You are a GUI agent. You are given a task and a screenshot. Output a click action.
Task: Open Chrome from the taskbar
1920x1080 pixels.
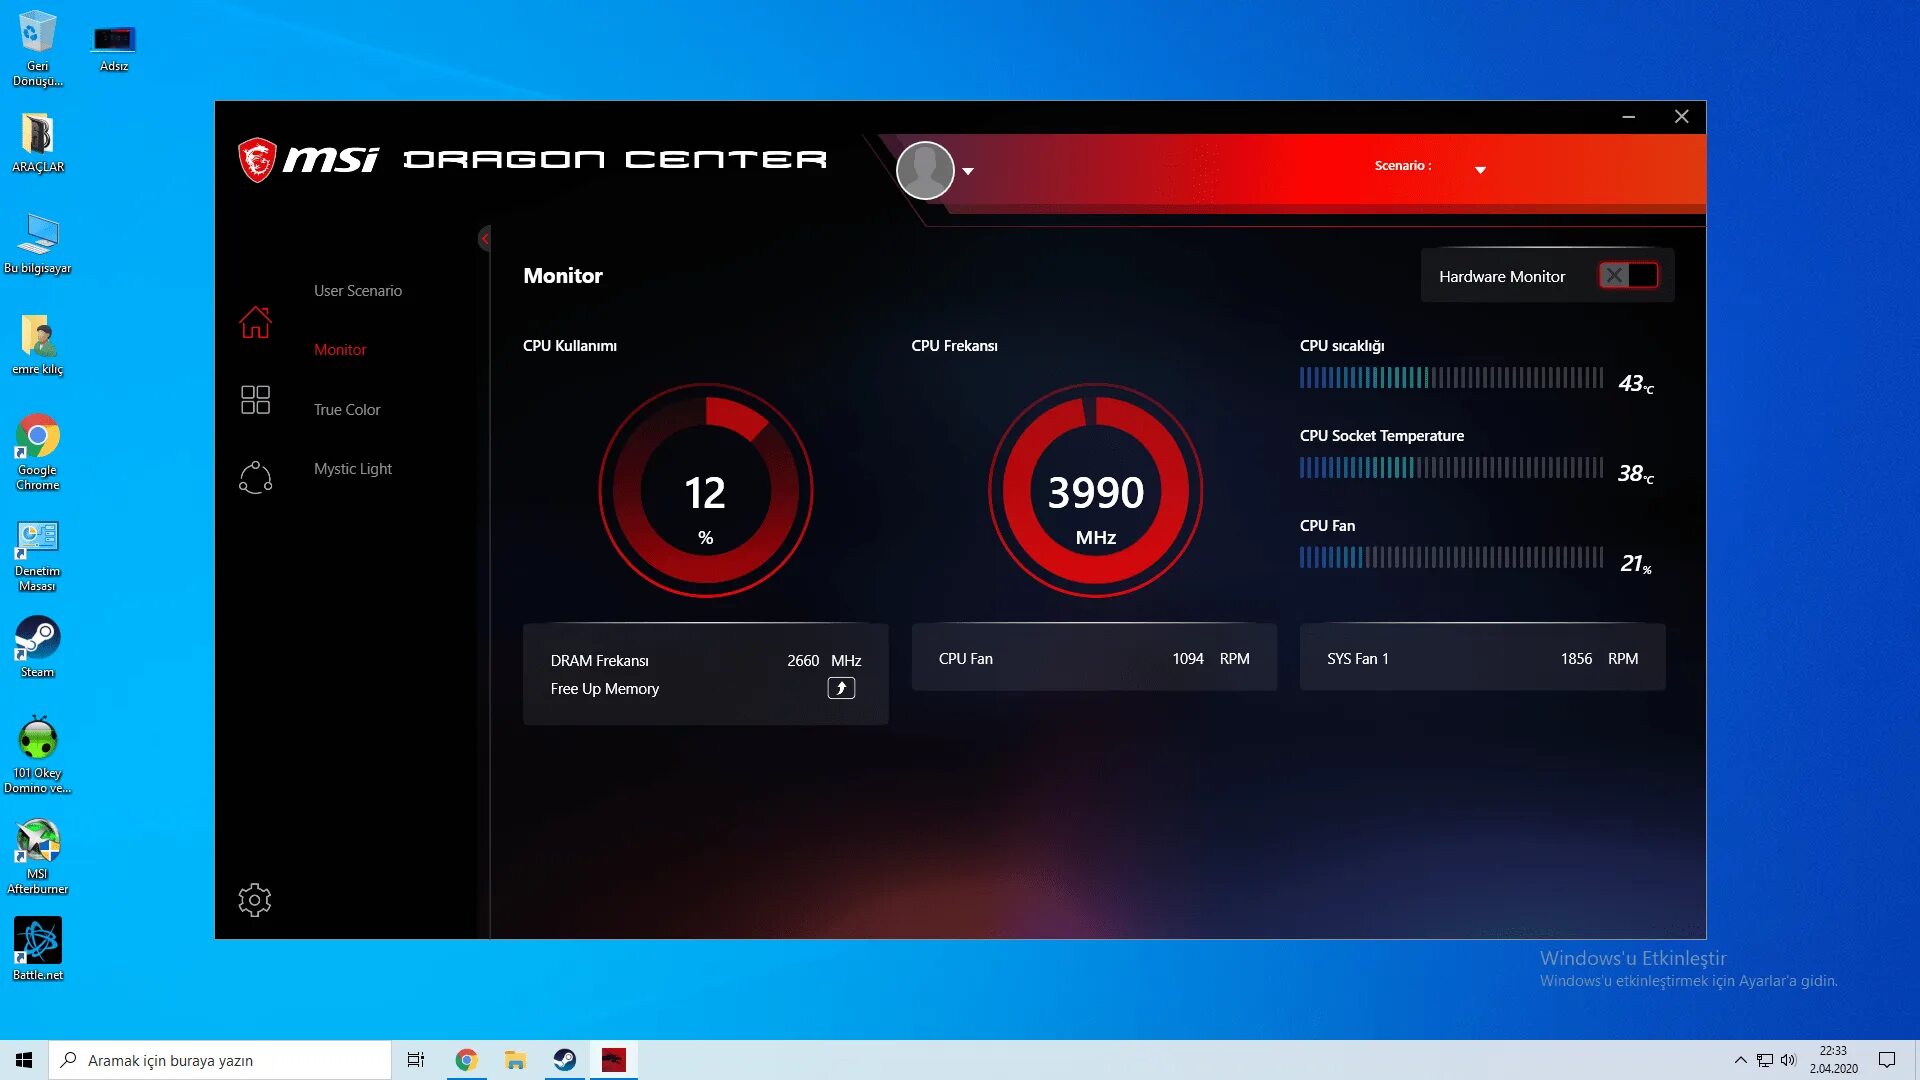coord(466,1060)
